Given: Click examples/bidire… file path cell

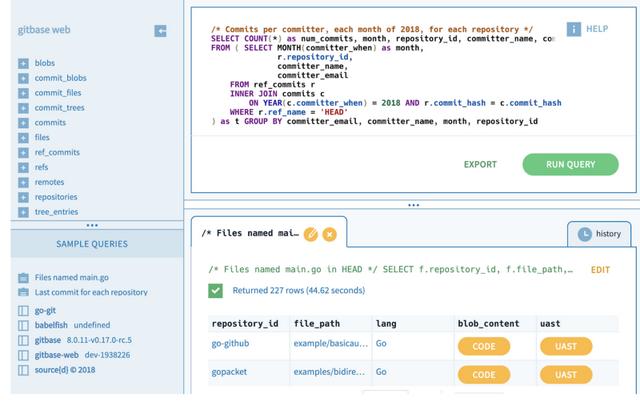Looking at the screenshot, I should pos(329,372).
